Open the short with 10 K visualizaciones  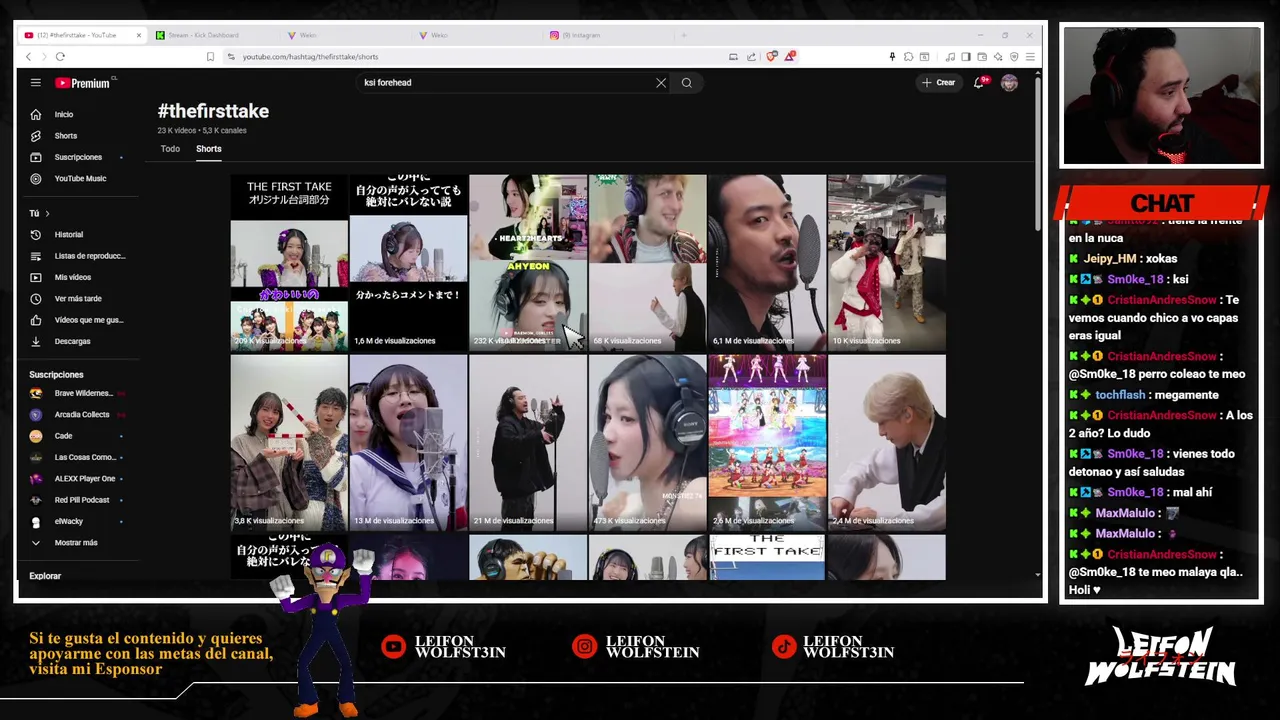point(886,263)
